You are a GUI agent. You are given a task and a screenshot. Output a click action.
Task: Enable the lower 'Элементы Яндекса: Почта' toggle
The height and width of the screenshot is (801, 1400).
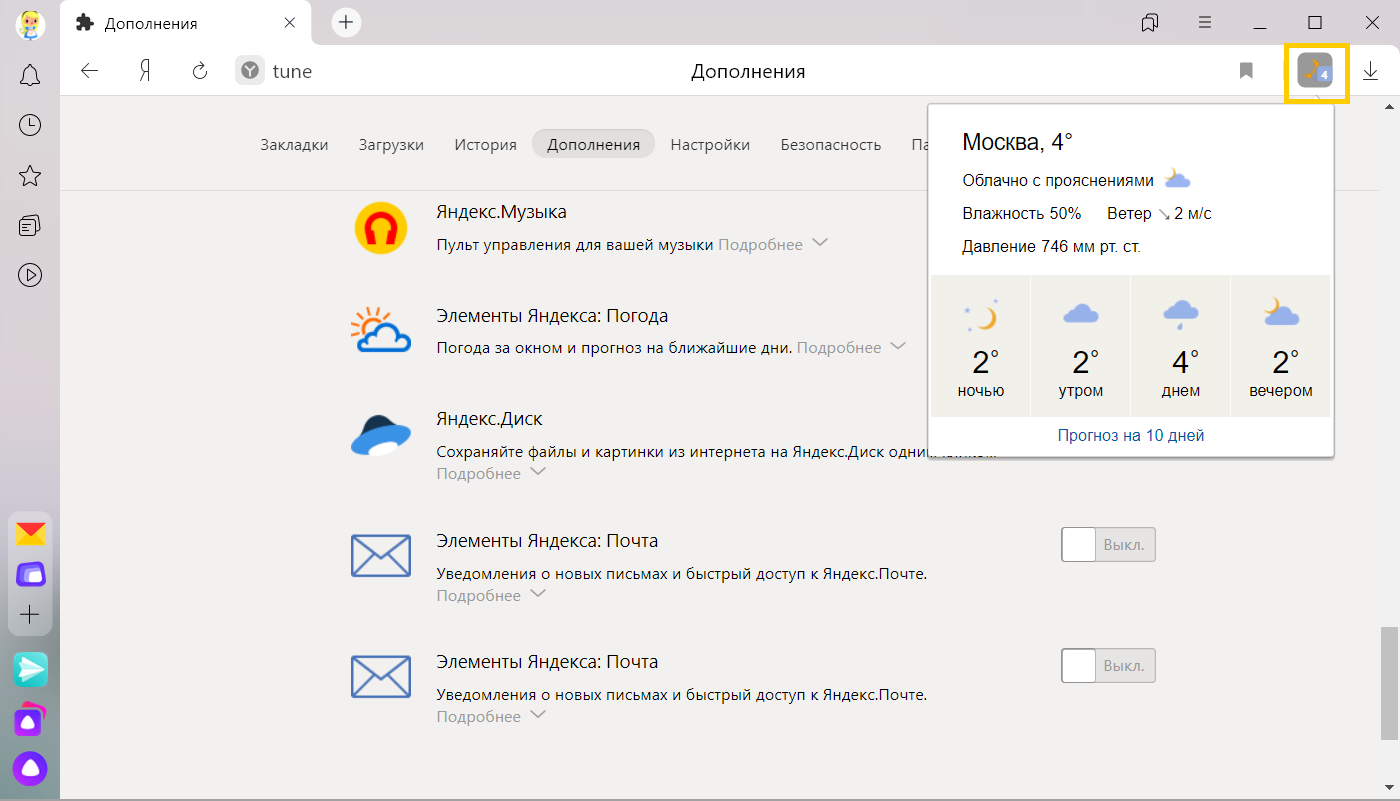1108,666
